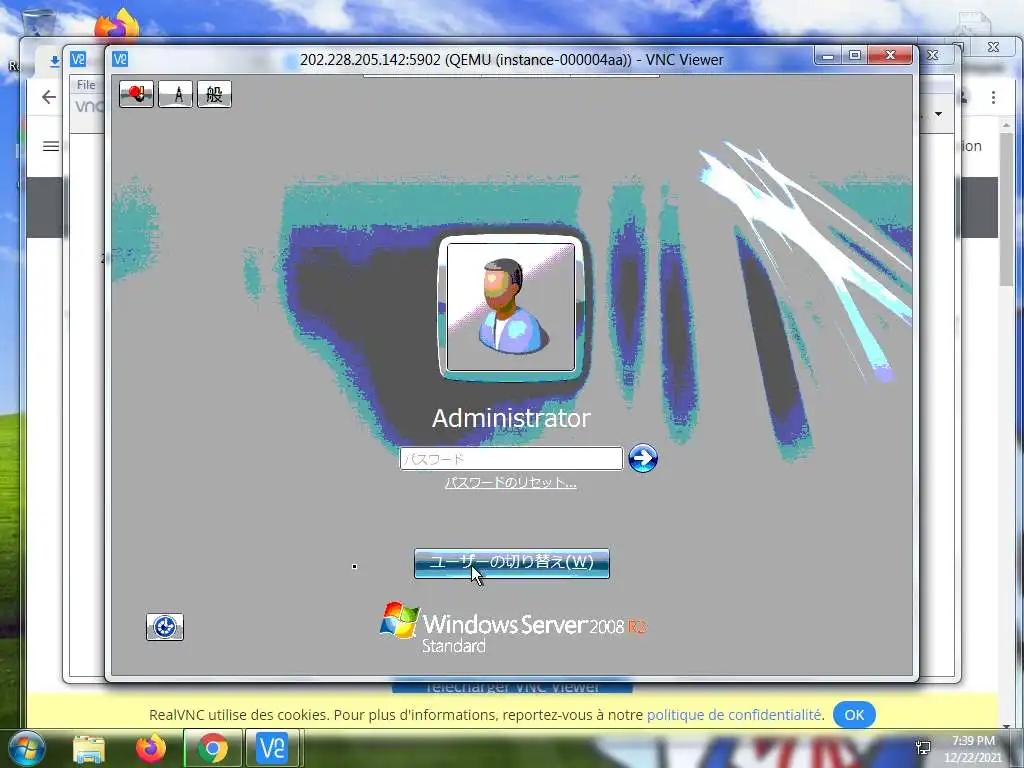Click the network tray icon
Viewport: 1024px width, 768px height.
click(x=923, y=748)
